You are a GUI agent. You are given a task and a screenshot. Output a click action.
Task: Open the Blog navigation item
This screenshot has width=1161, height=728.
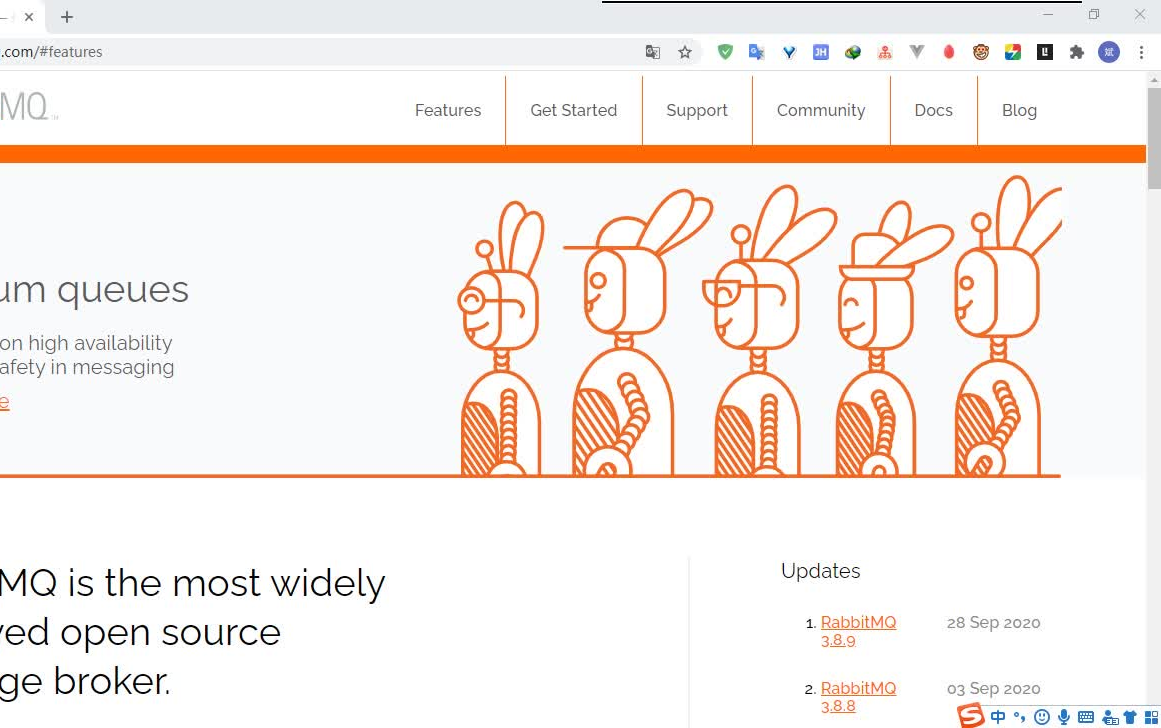pos(1020,110)
